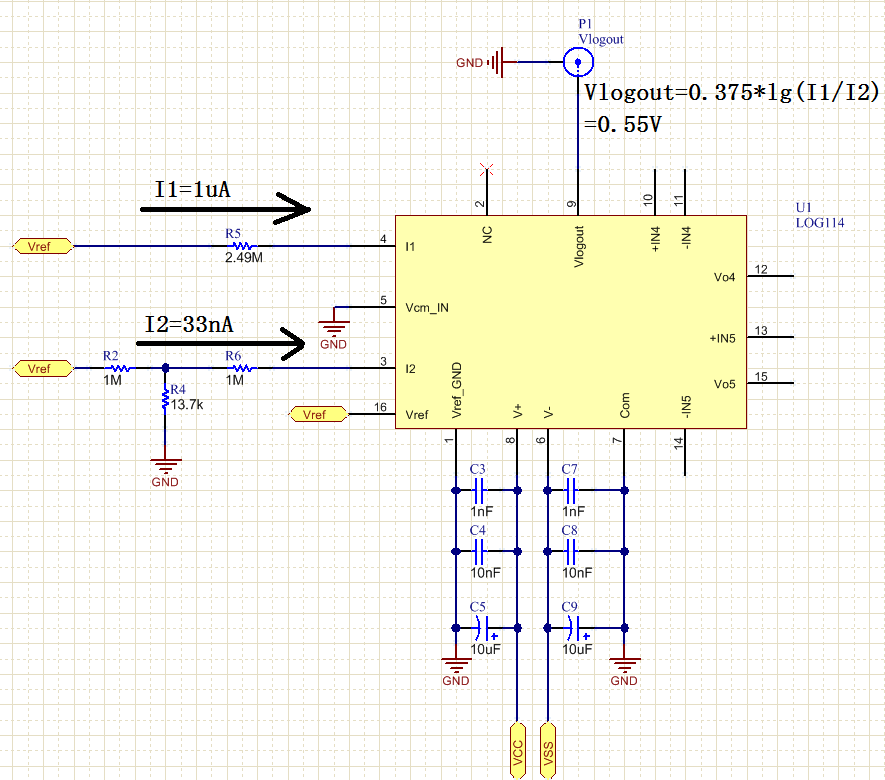Select the red no-connect cross on pin 2
This screenshot has height=780, width=885.
(x=487, y=169)
